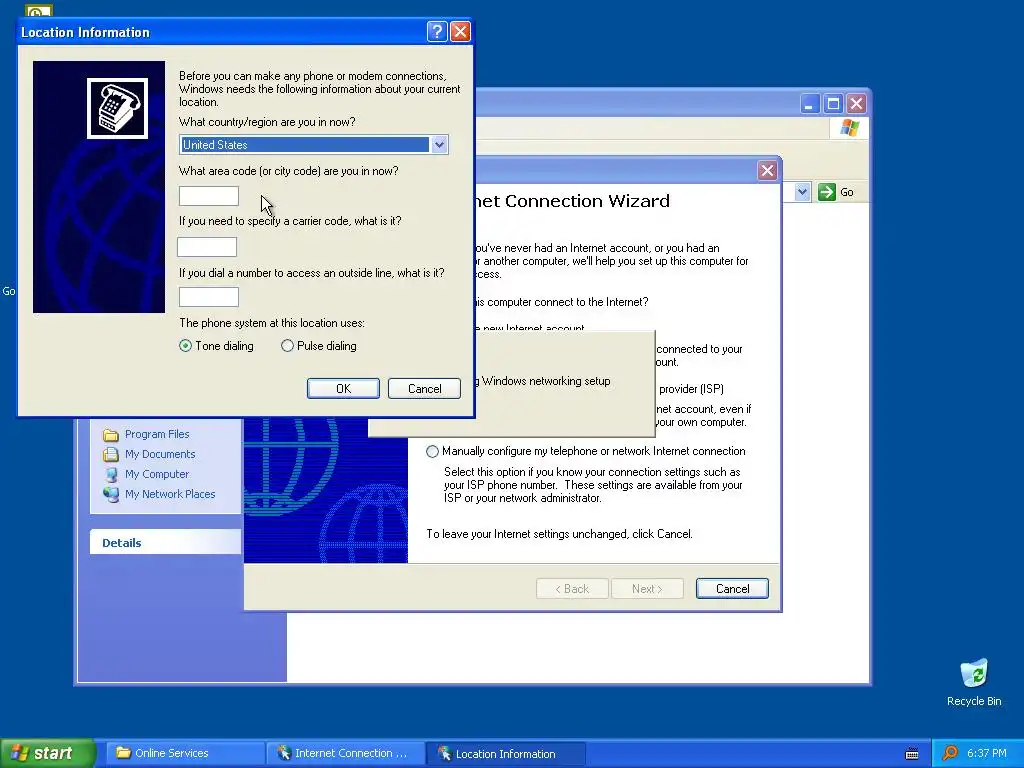Click the magnifier icon in system tray
The height and width of the screenshot is (768, 1024).
click(950, 754)
